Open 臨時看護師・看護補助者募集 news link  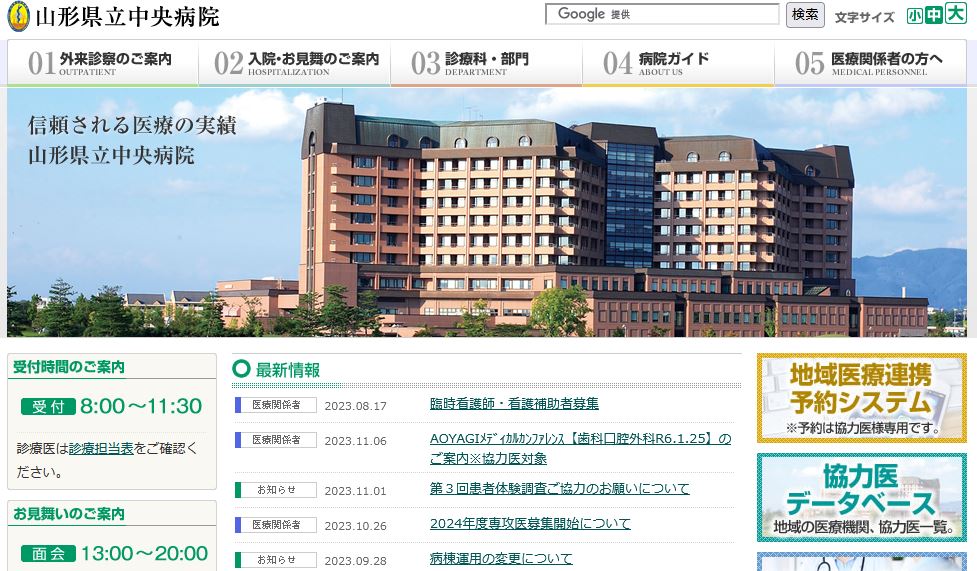[514, 404]
